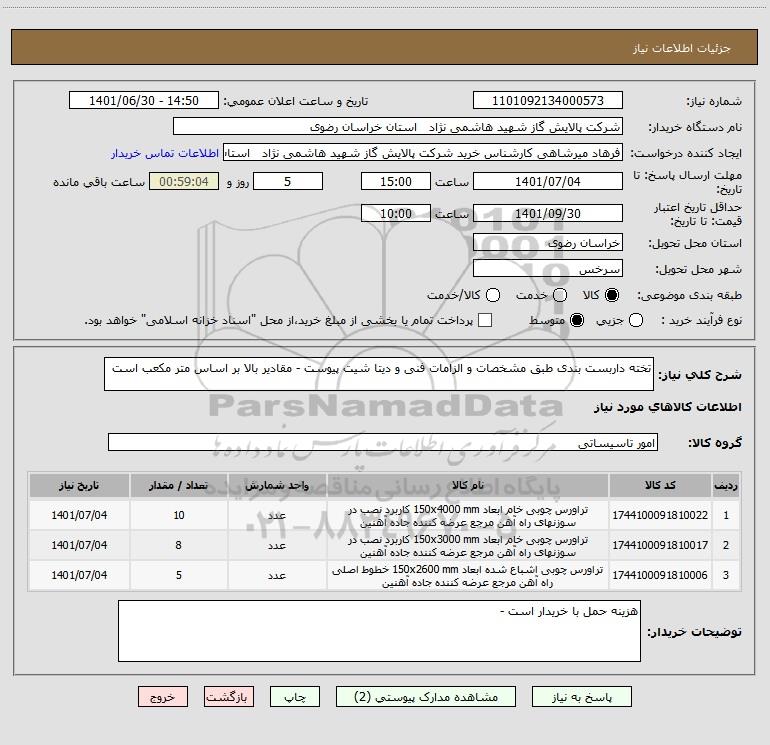This screenshot has width=770, height=745.
Task: Select the جزیی purchase type radio
Action: pos(636,321)
